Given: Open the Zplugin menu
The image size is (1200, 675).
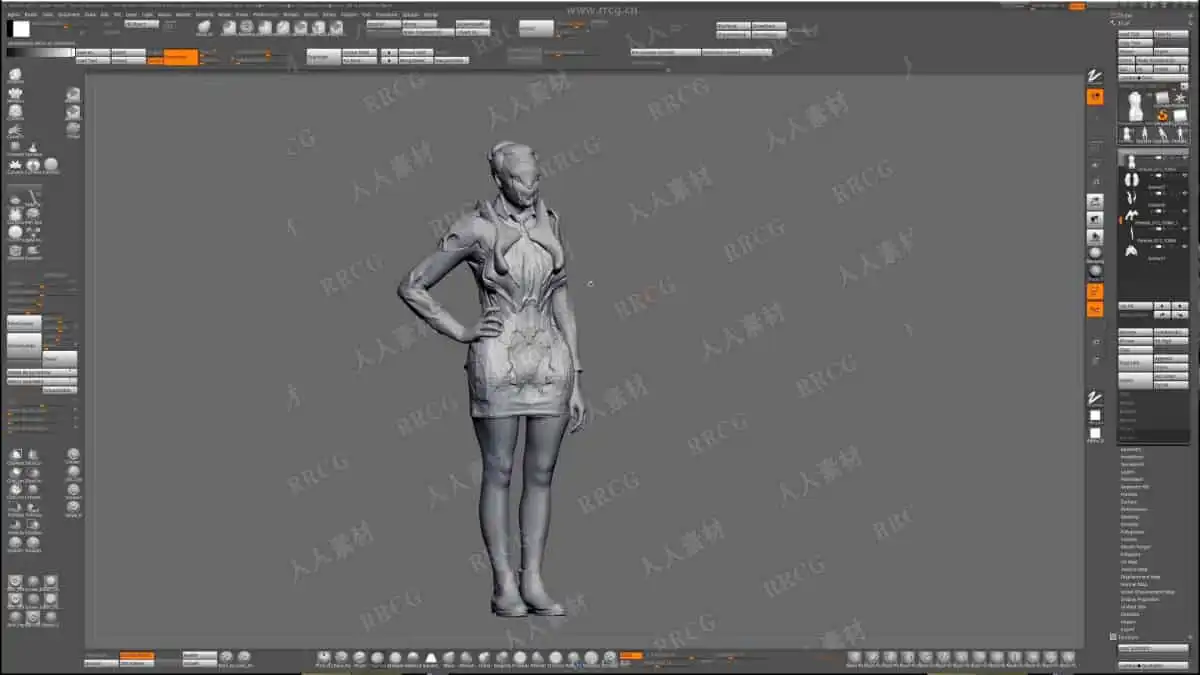Looking at the screenshot, I should point(411,15).
